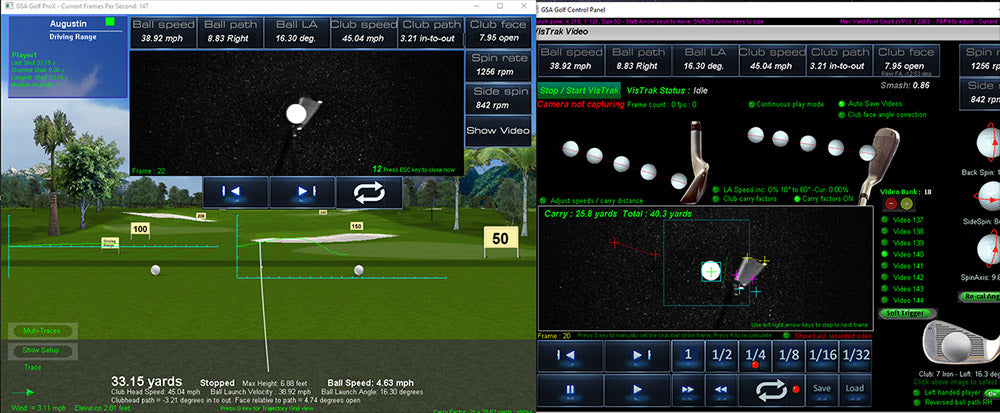Toggle Club face angle correction
This screenshot has height=413, width=1000.
click(x=841, y=114)
